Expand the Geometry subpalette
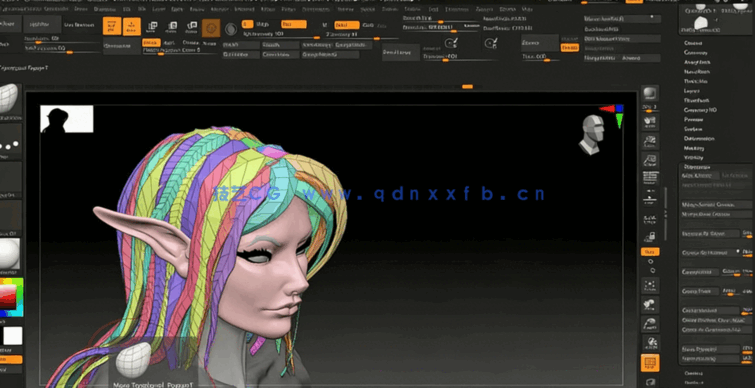 (696, 52)
